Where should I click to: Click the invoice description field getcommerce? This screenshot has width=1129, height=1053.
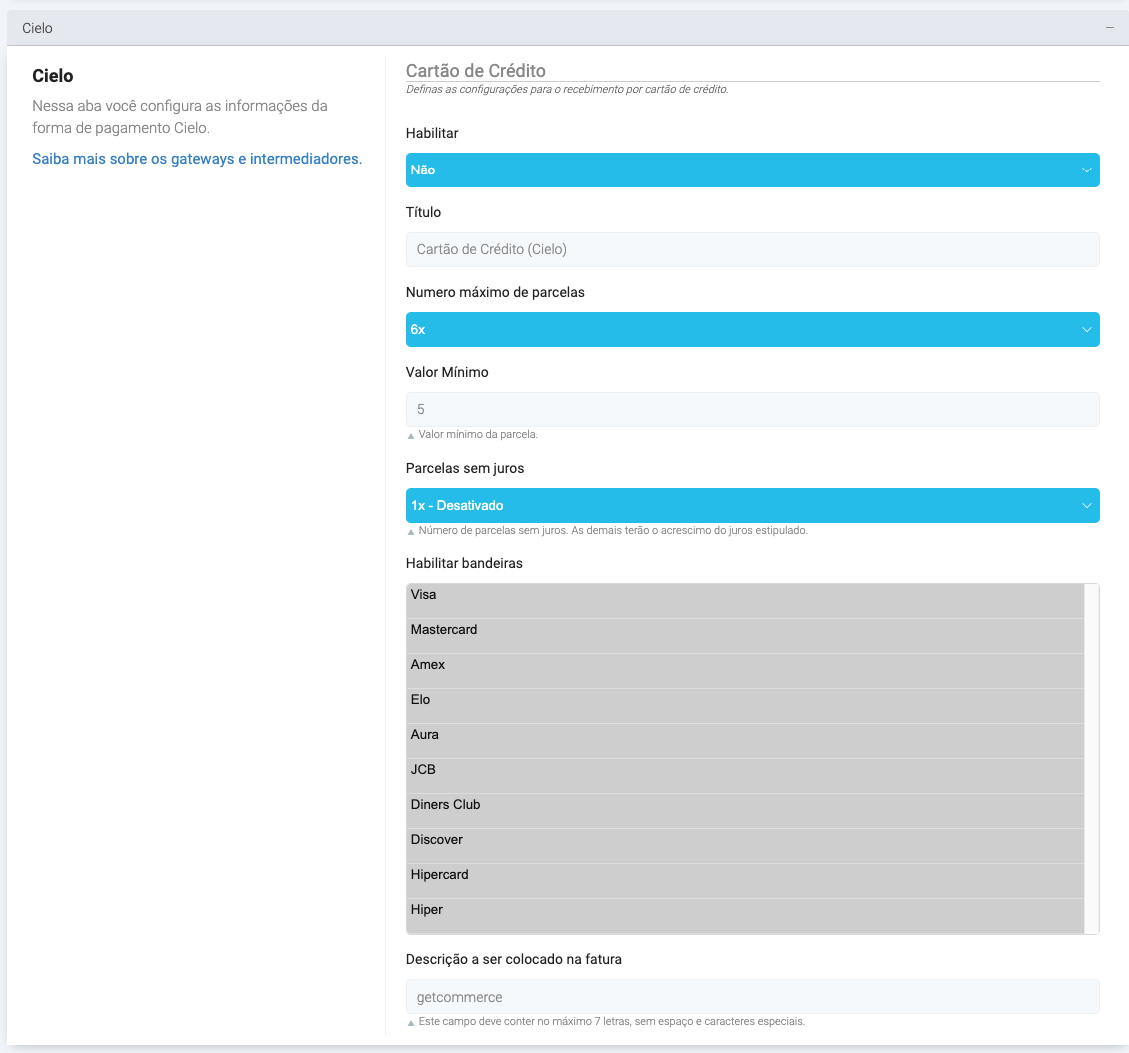pos(752,997)
